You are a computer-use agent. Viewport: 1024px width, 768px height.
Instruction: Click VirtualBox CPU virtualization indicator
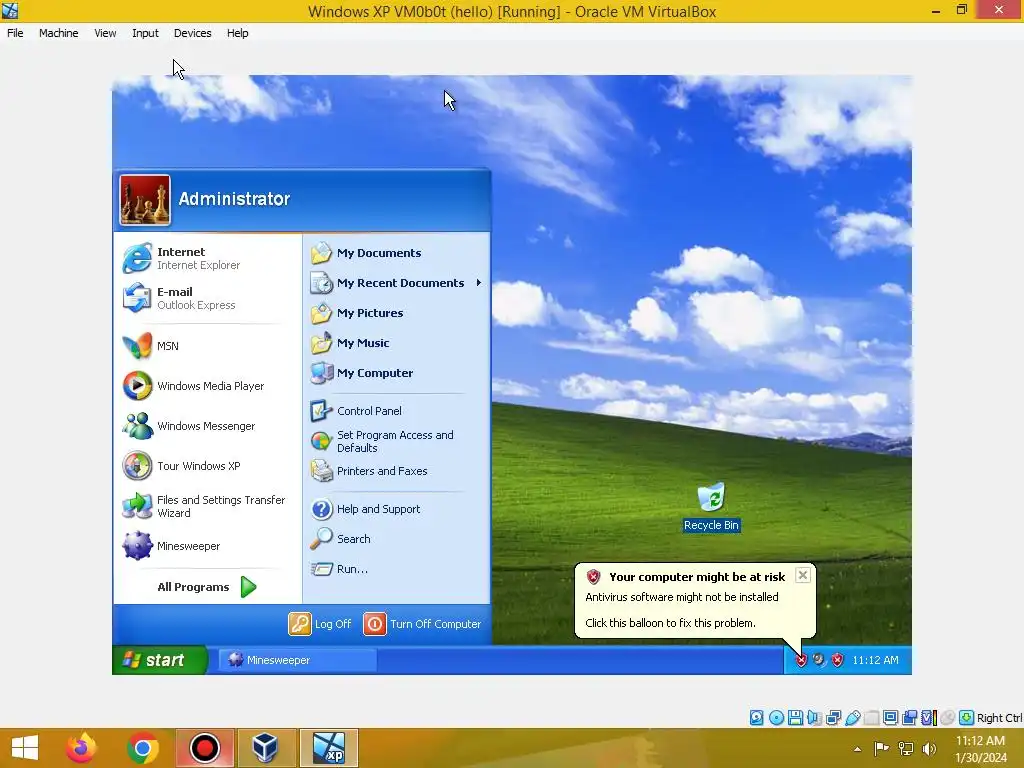pyautogui.click(x=929, y=718)
